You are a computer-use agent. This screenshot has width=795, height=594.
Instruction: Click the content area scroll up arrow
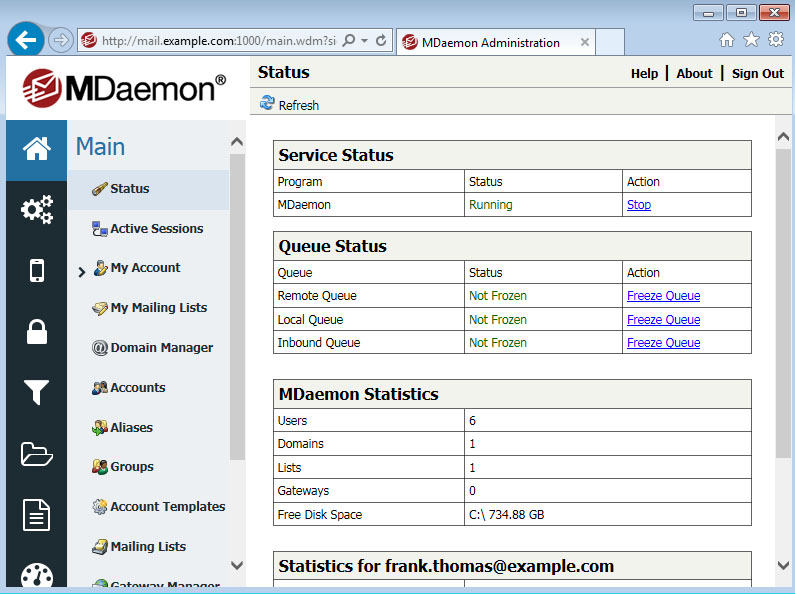[783, 136]
